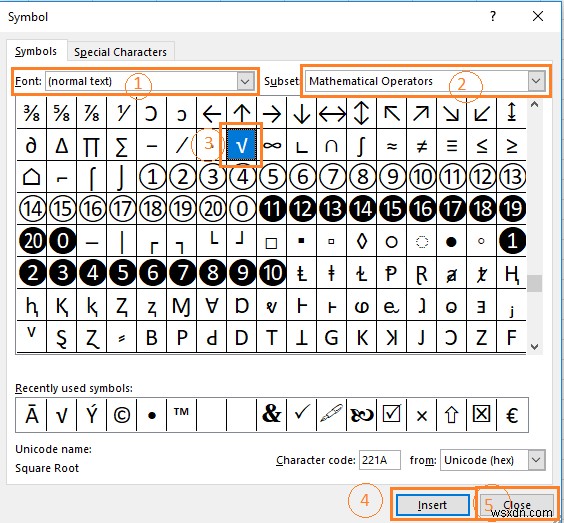Select the greater-than-or-equal symbol
The width and height of the screenshot is (564, 523).
pyautogui.click(x=511, y=145)
